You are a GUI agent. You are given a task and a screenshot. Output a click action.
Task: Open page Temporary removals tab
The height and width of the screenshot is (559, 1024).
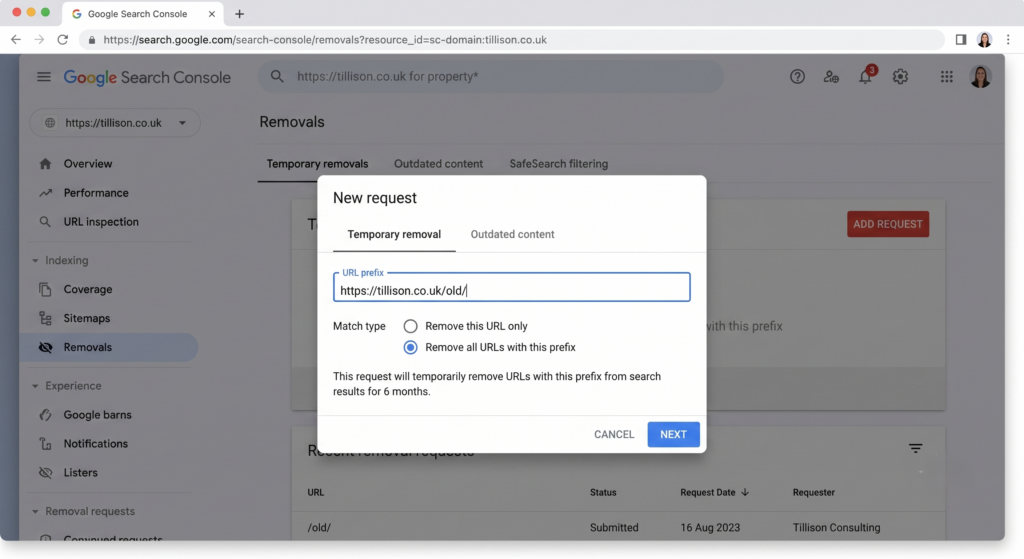click(317, 164)
